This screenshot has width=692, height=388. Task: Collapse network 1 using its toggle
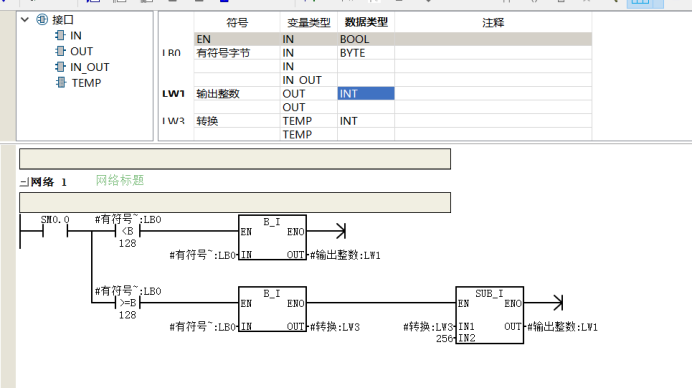click(x=24, y=182)
